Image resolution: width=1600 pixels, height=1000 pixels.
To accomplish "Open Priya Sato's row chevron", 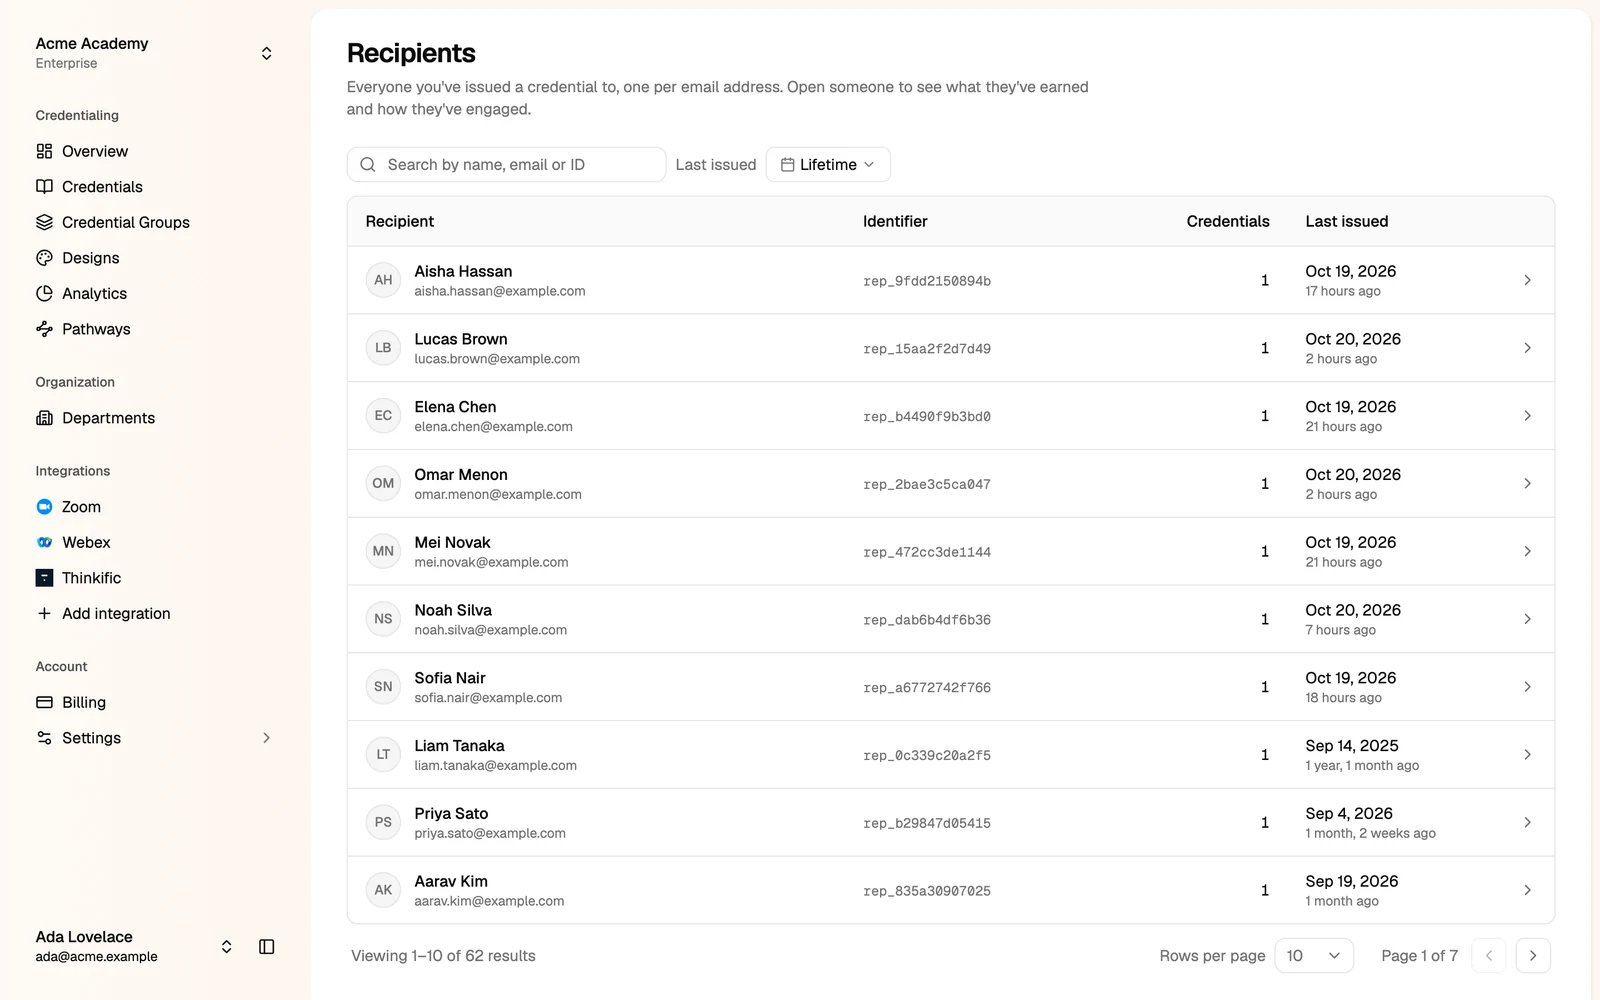I will 1527,822.
